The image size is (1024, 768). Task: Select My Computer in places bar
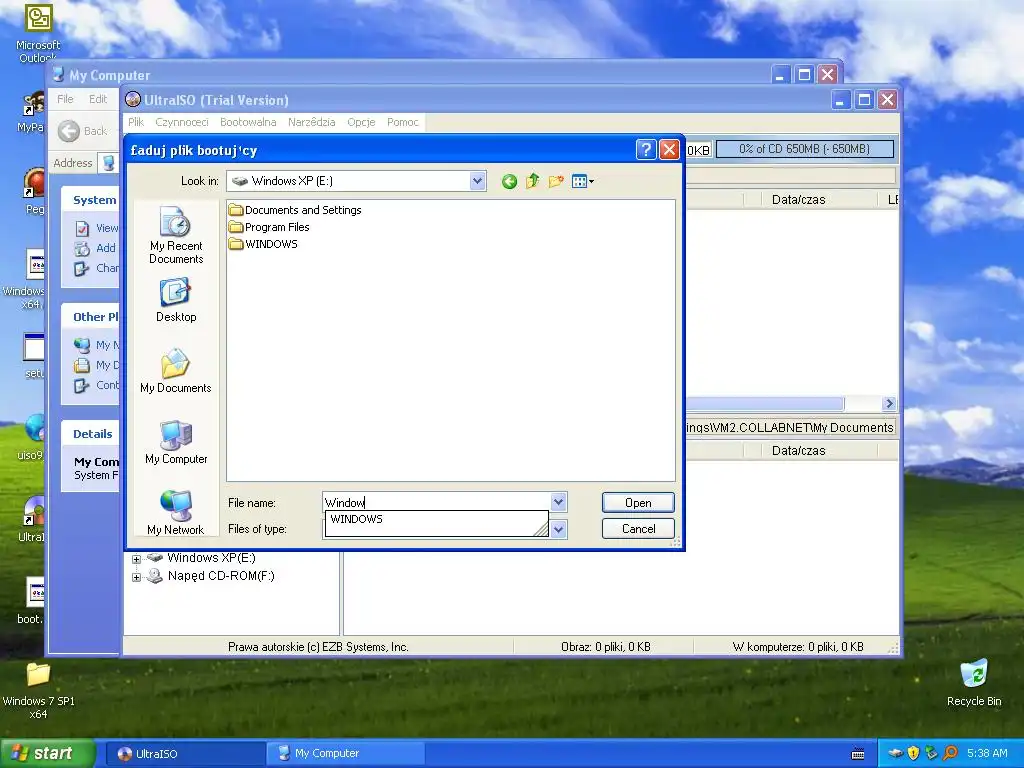click(x=176, y=442)
